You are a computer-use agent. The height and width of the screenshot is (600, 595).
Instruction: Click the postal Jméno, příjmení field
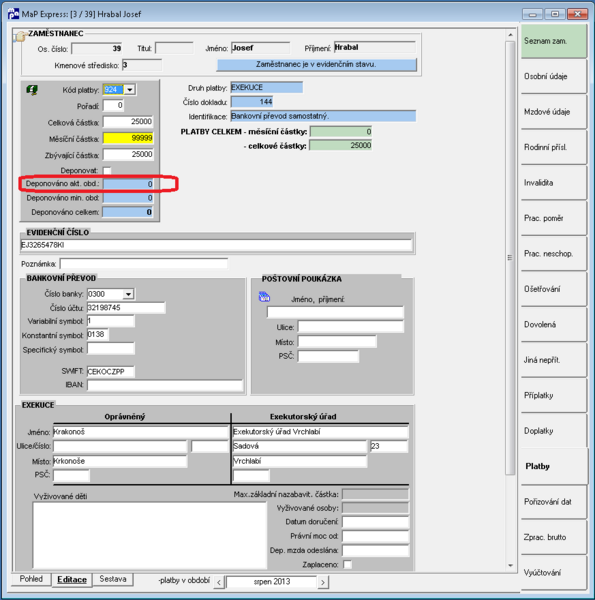[336, 312]
